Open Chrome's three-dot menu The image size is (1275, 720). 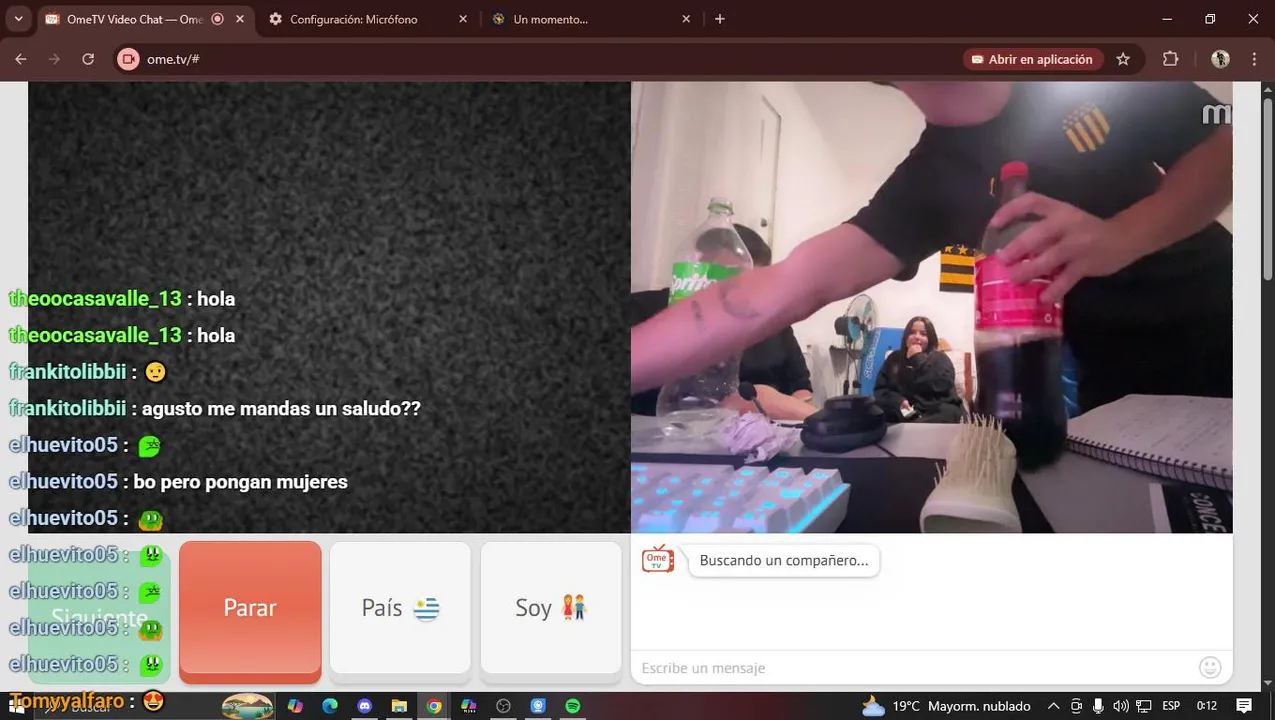pos(1254,59)
